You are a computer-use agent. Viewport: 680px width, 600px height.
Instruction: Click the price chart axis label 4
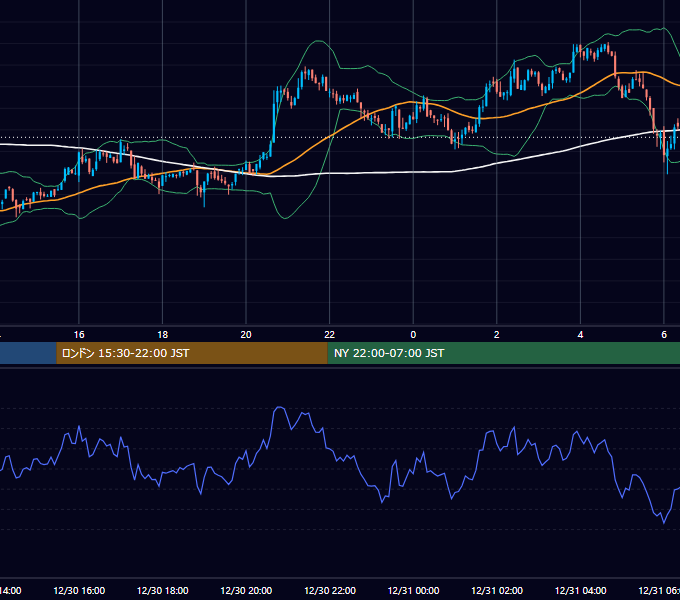tap(580, 335)
